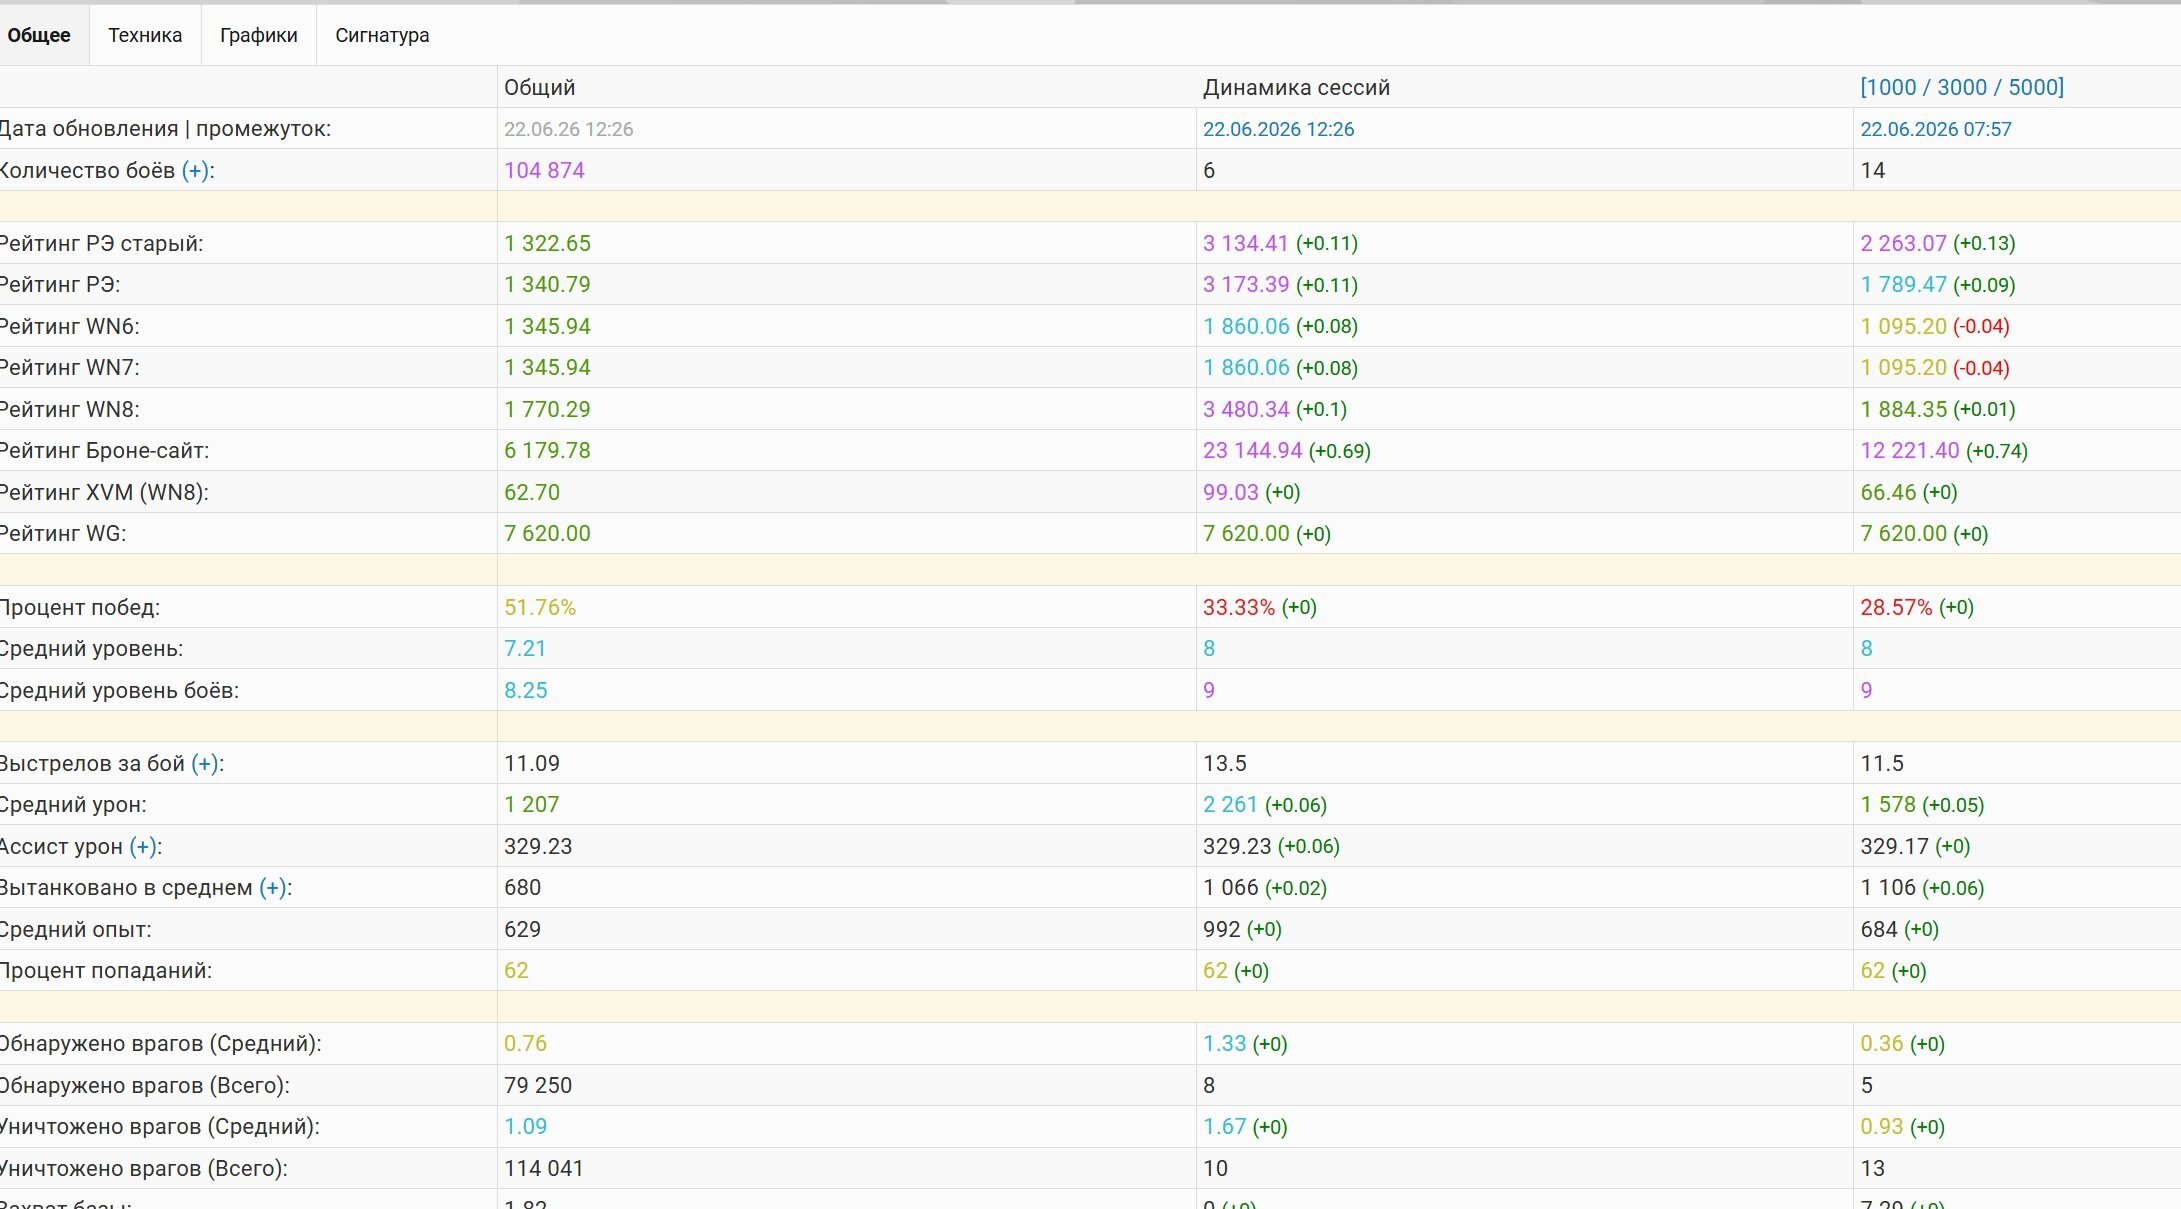Click the session average experience 992
The height and width of the screenshot is (1209, 2181).
click(x=1221, y=930)
